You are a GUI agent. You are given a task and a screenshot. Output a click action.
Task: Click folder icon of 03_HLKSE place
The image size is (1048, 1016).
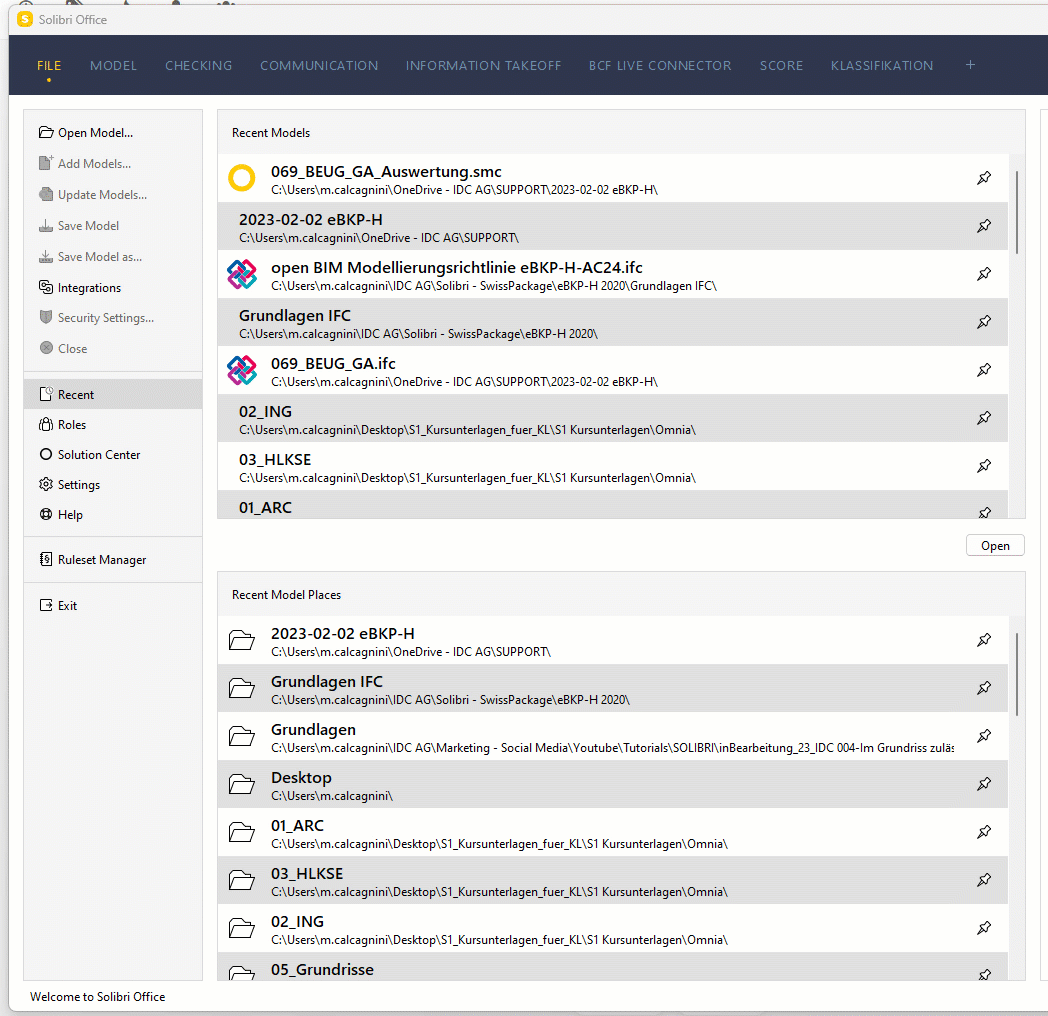[x=241, y=880]
